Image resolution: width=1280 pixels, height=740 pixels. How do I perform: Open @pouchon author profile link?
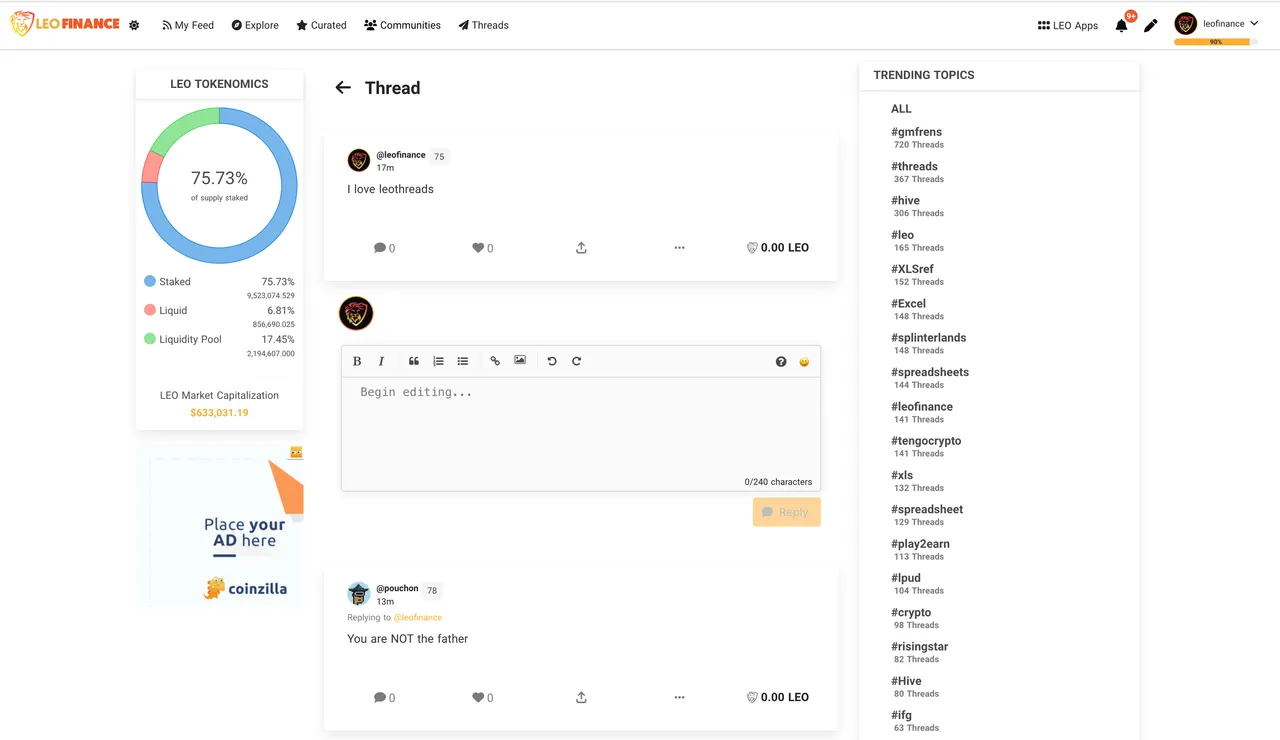(x=397, y=588)
